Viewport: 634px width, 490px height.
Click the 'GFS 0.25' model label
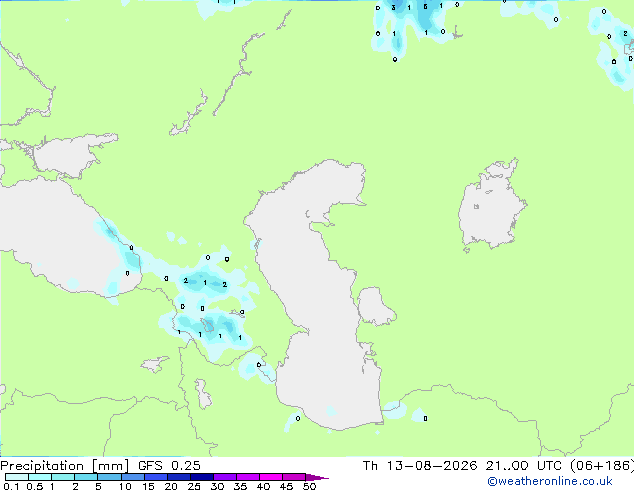(x=169, y=466)
